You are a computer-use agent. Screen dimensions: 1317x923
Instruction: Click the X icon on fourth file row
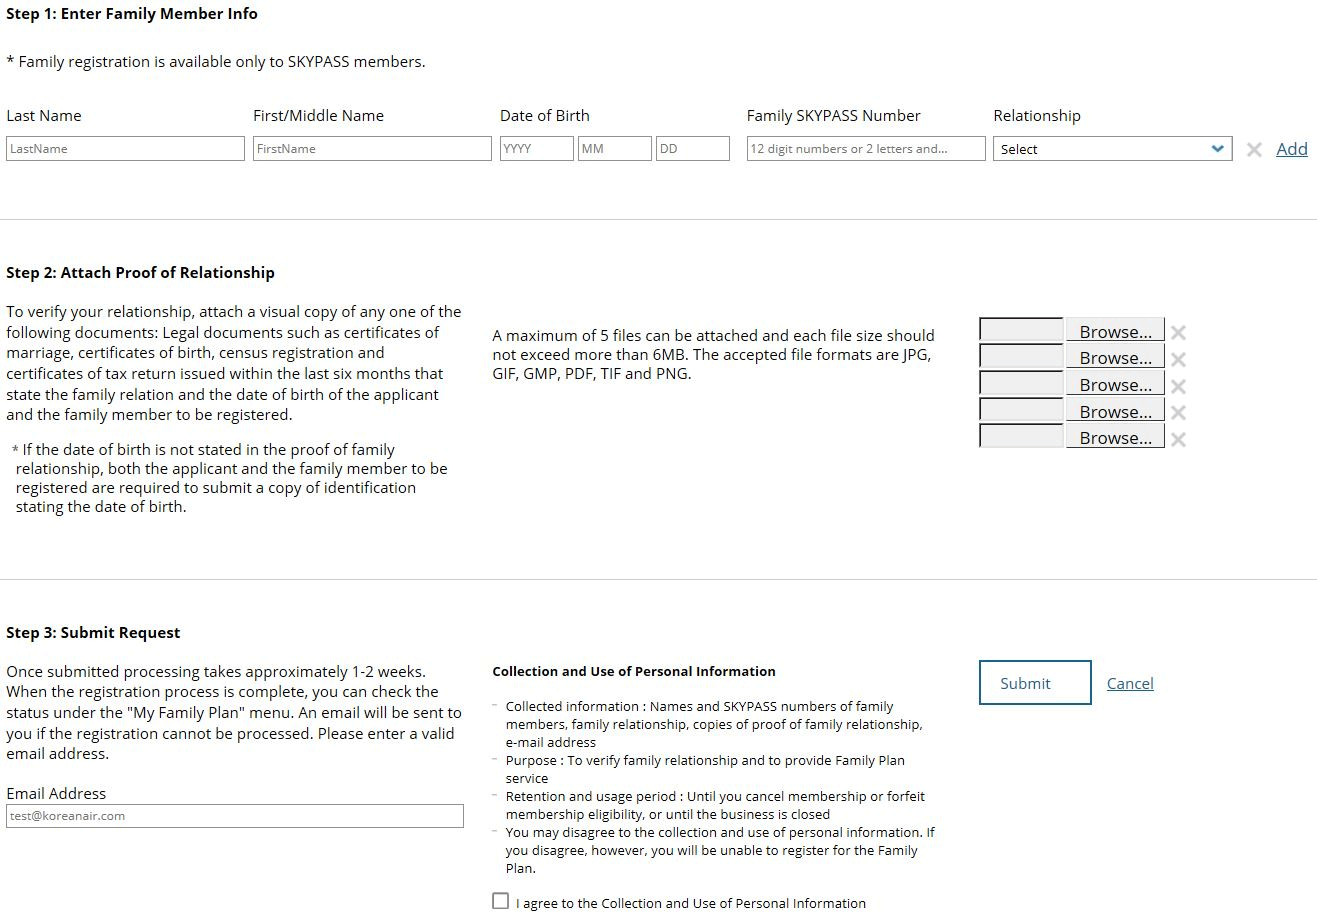coord(1178,412)
